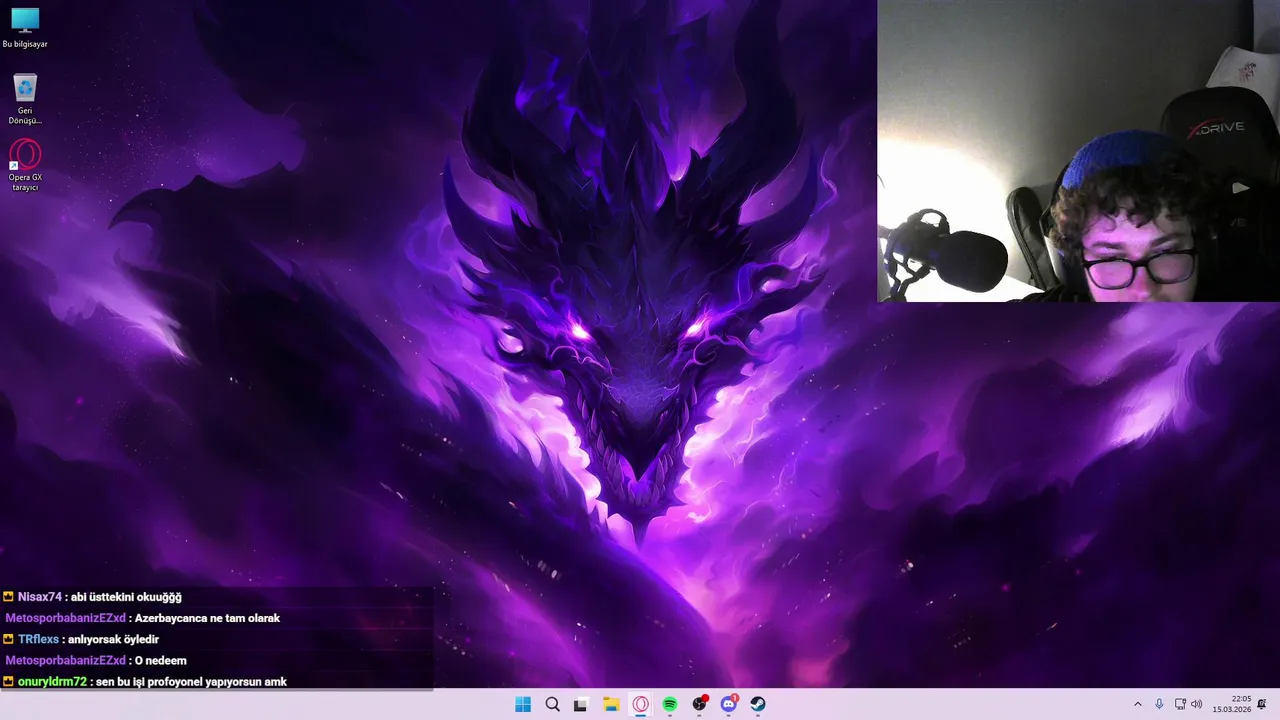This screenshot has width=1280, height=720.
Task: Click badge icon beside Nisax74
Action: tap(8, 597)
